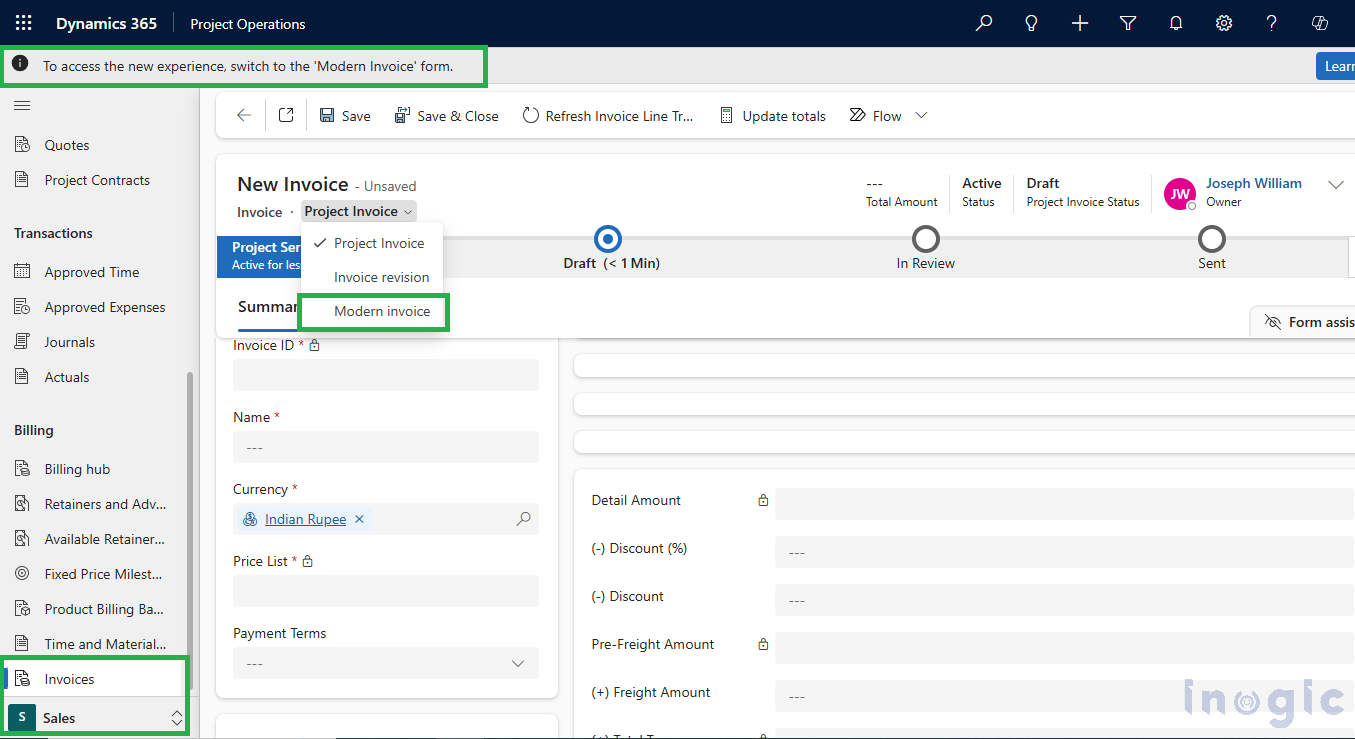The height and width of the screenshot is (739, 1355).
Task: Open the Payment Terms dropdown
Action: (518, 663)
